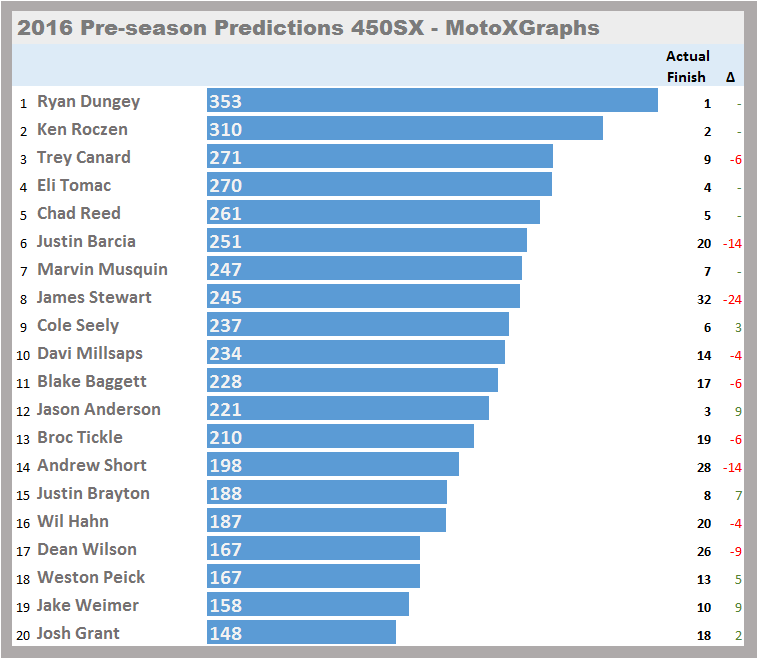758x659 pixels.
Task: Select Jason Anderson's 221 bar
Action: tap(347, 409)
